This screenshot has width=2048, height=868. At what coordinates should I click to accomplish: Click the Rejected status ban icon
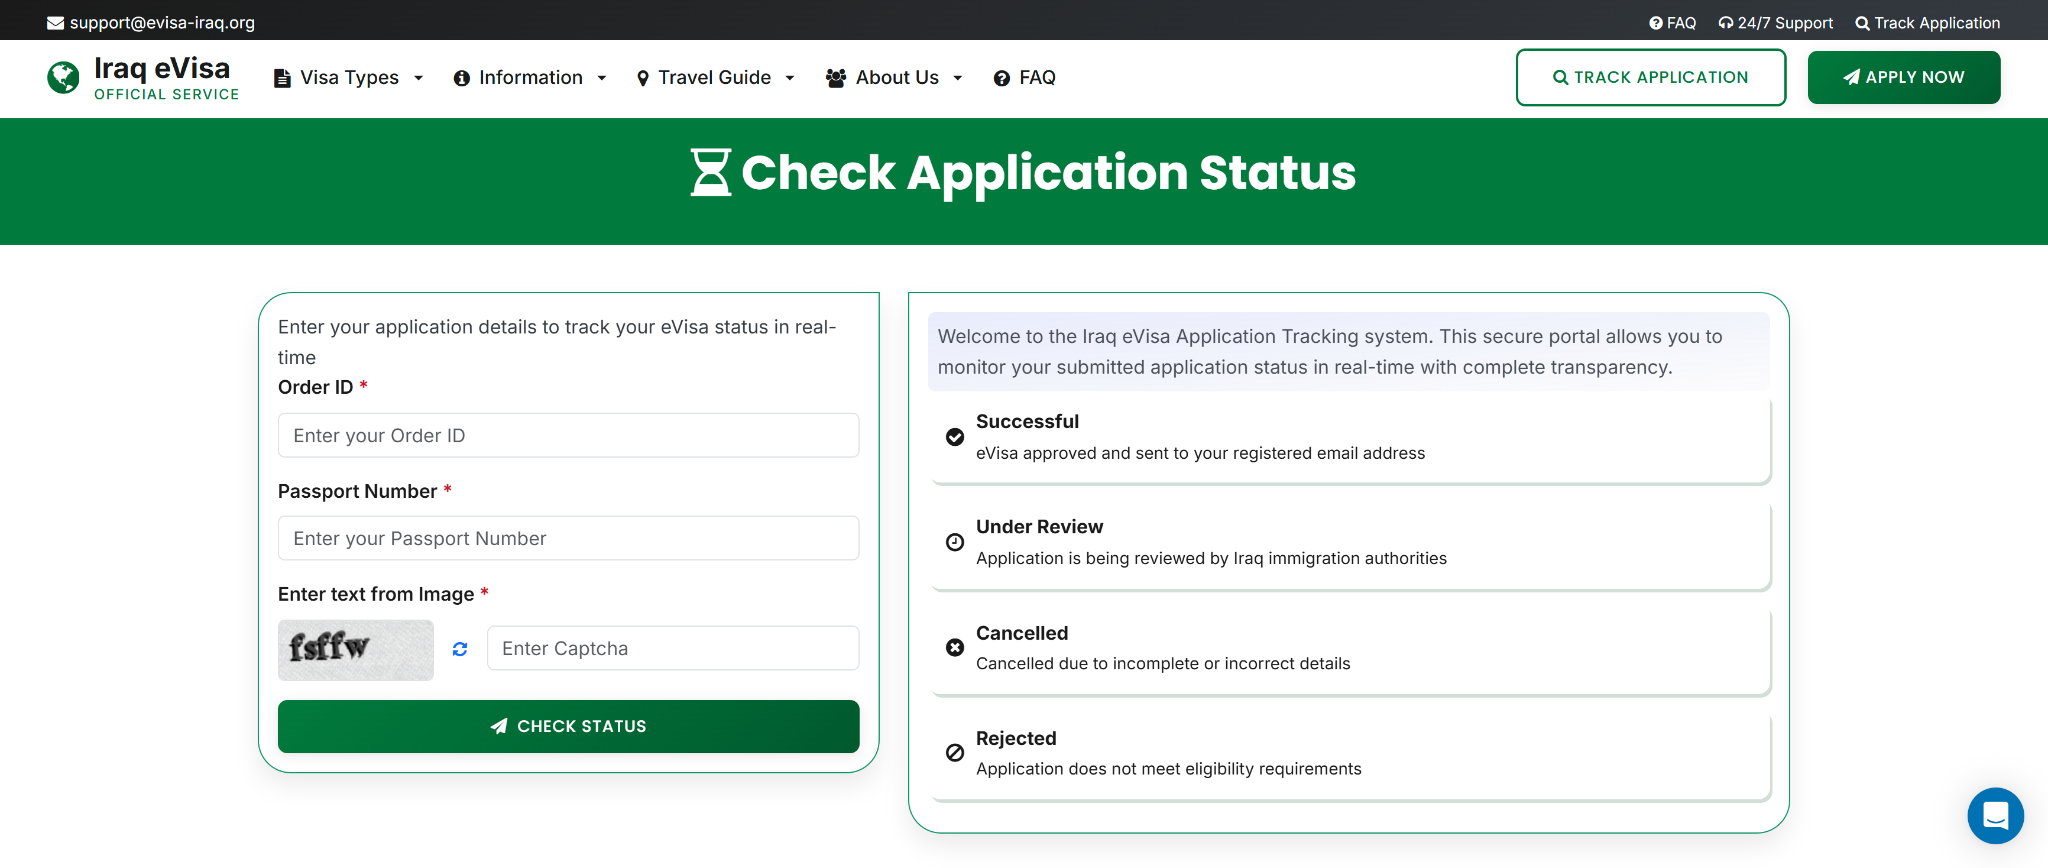click(x=955, y=753)
